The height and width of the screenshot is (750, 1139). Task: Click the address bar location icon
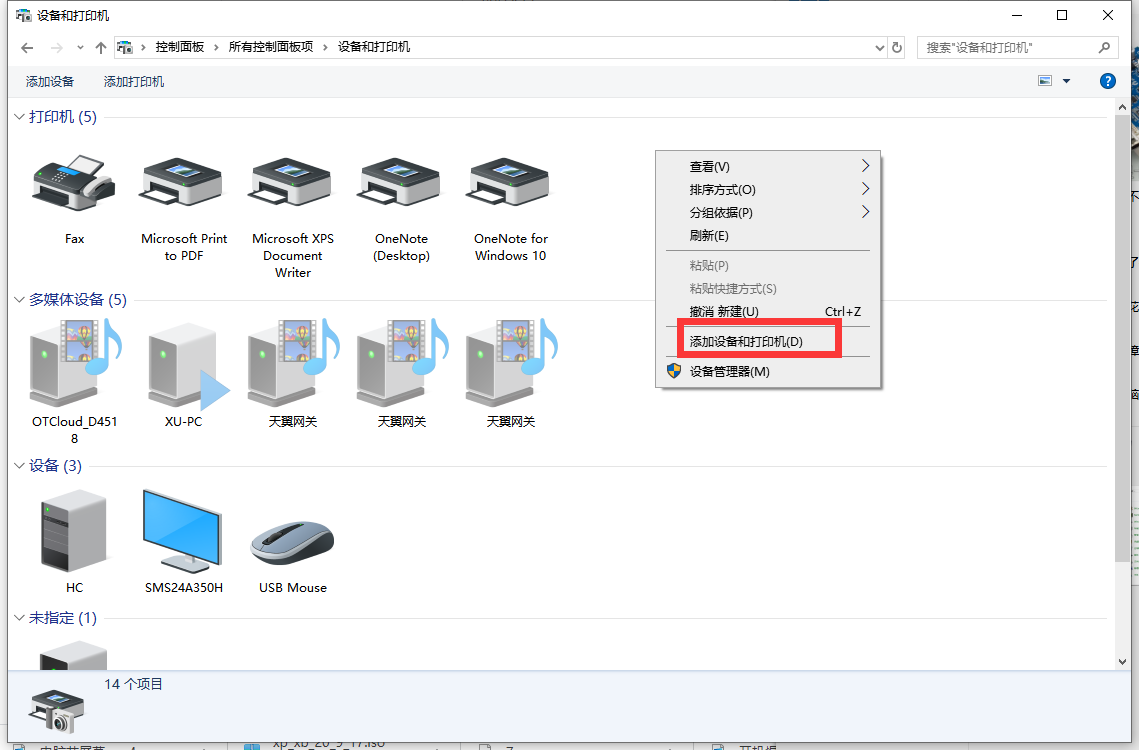[x=125, y=47]
